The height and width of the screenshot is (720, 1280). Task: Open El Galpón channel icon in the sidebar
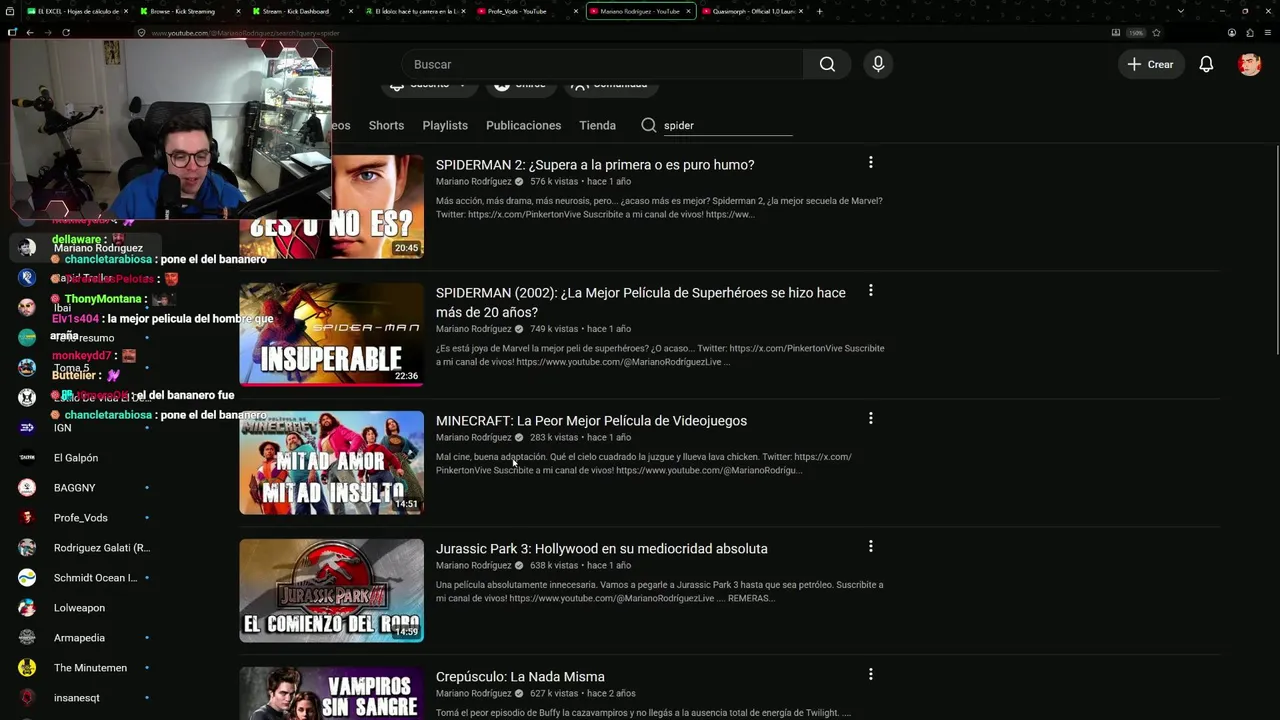tap(27, 458)
